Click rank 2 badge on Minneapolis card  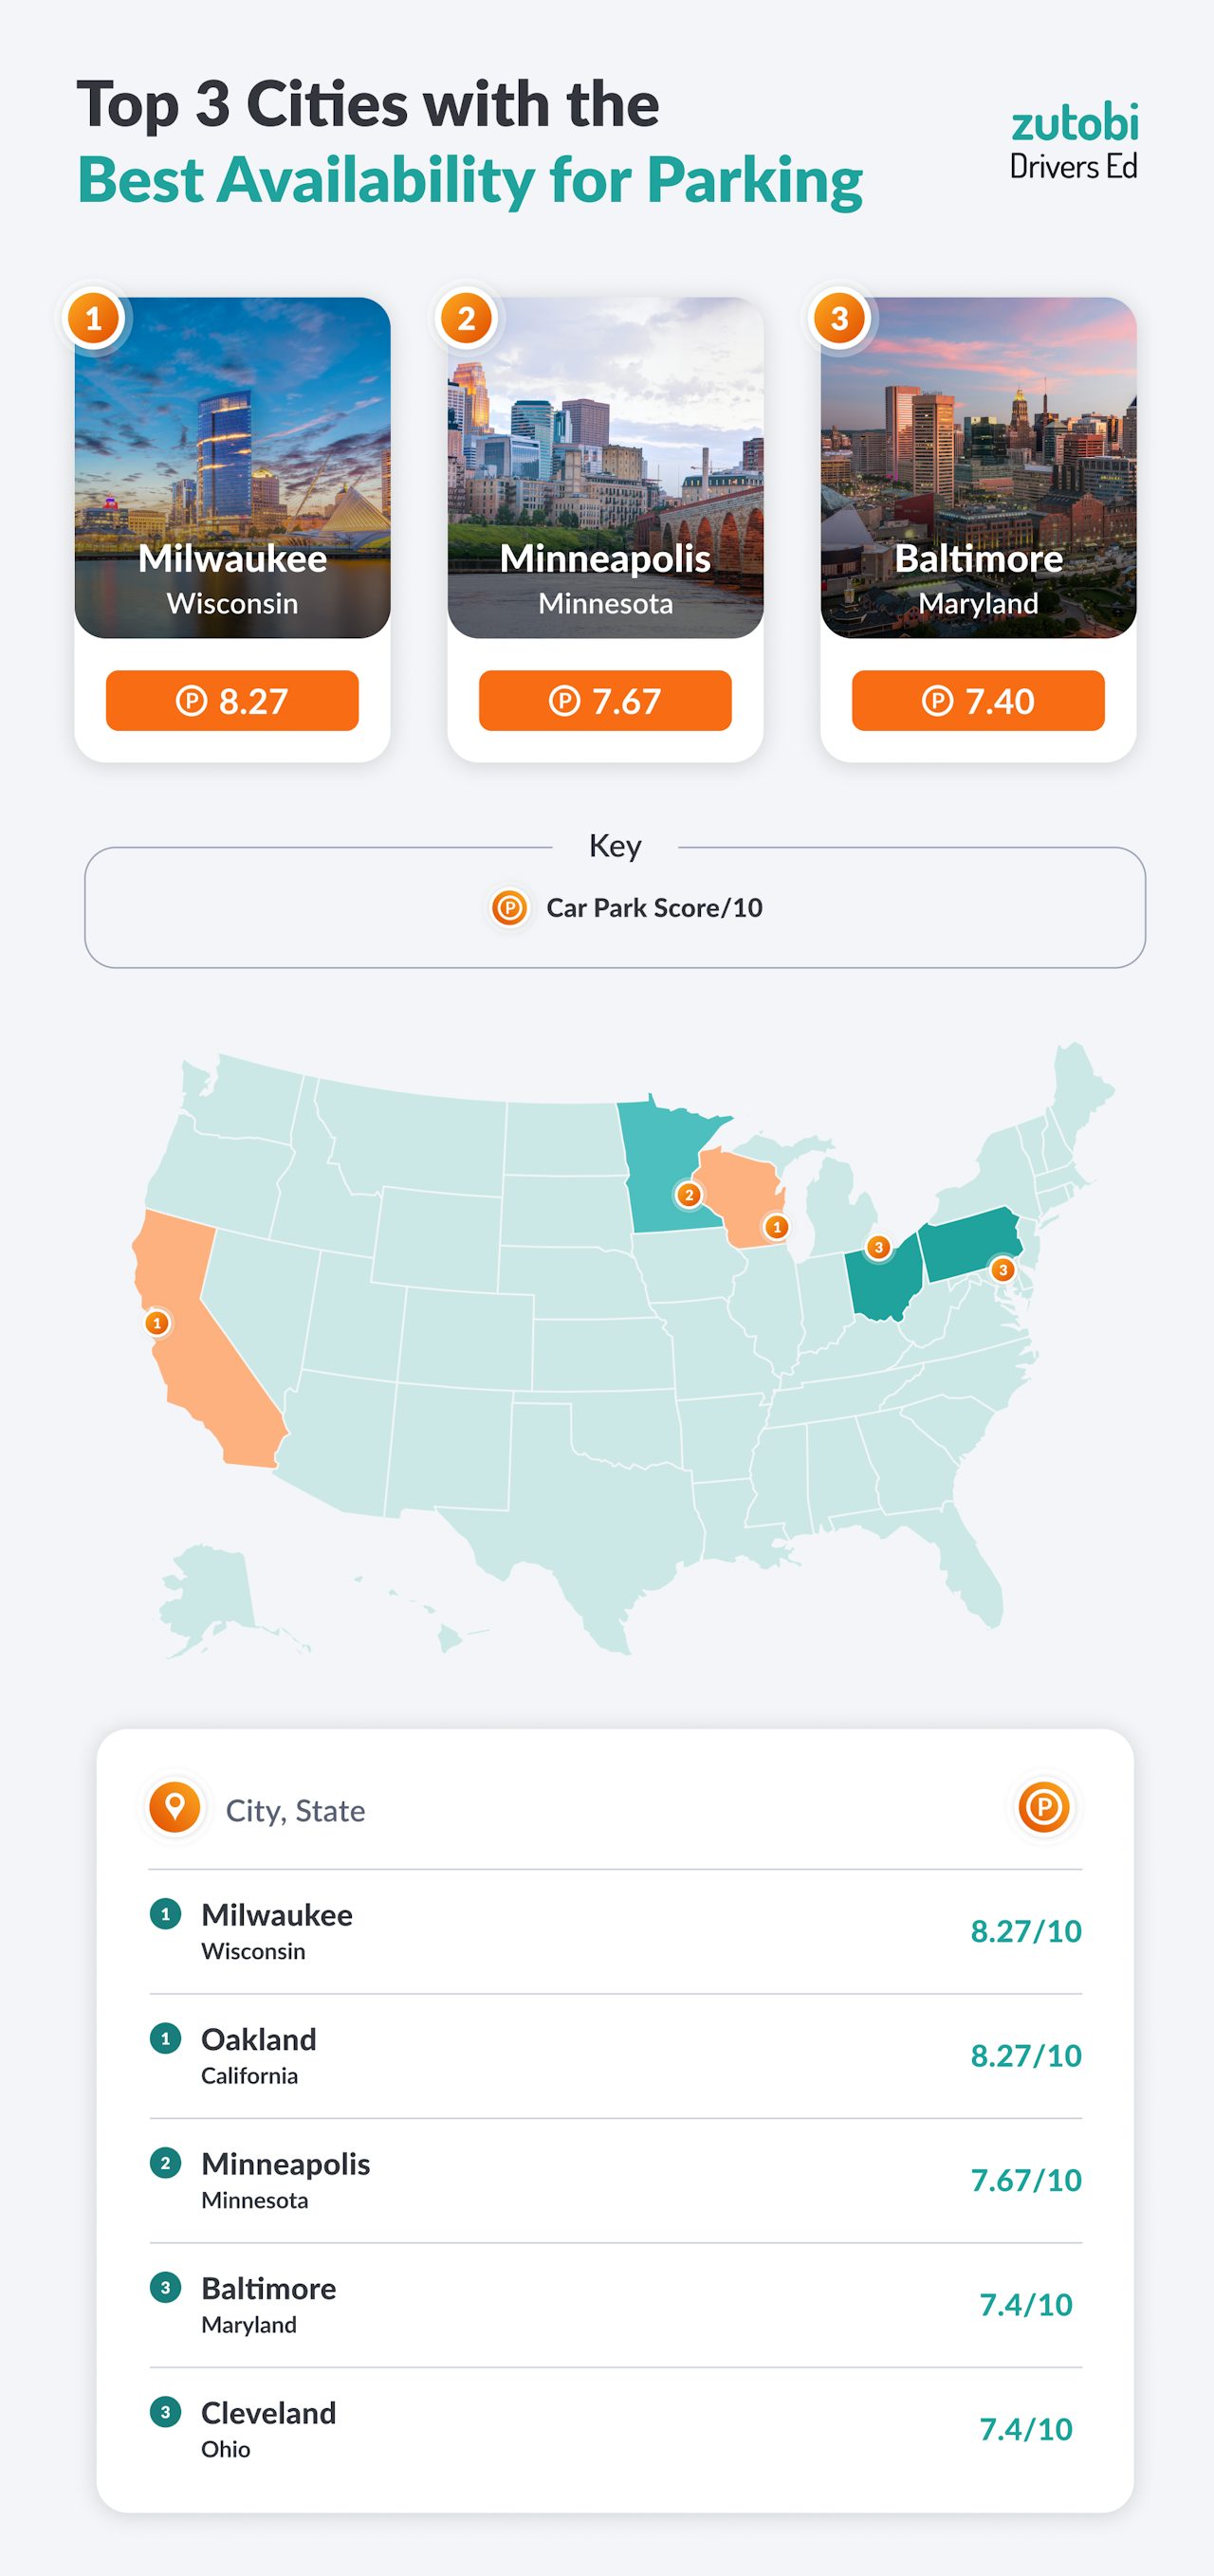point(466,319)
